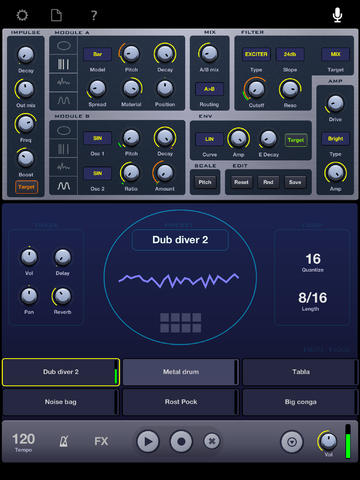Viewport: 360px width, 480px height.
Task: Adjust the filter Reso knob
Action: 290,89
